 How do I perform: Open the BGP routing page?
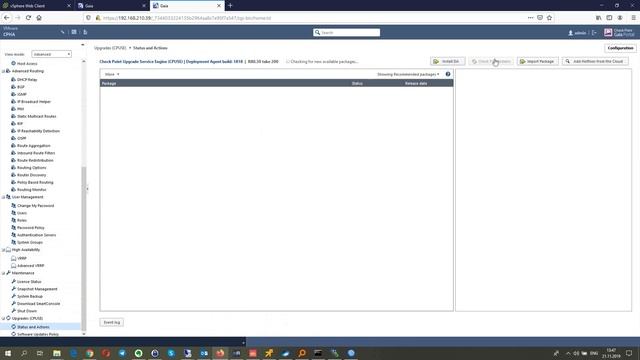tap(21, 87)
